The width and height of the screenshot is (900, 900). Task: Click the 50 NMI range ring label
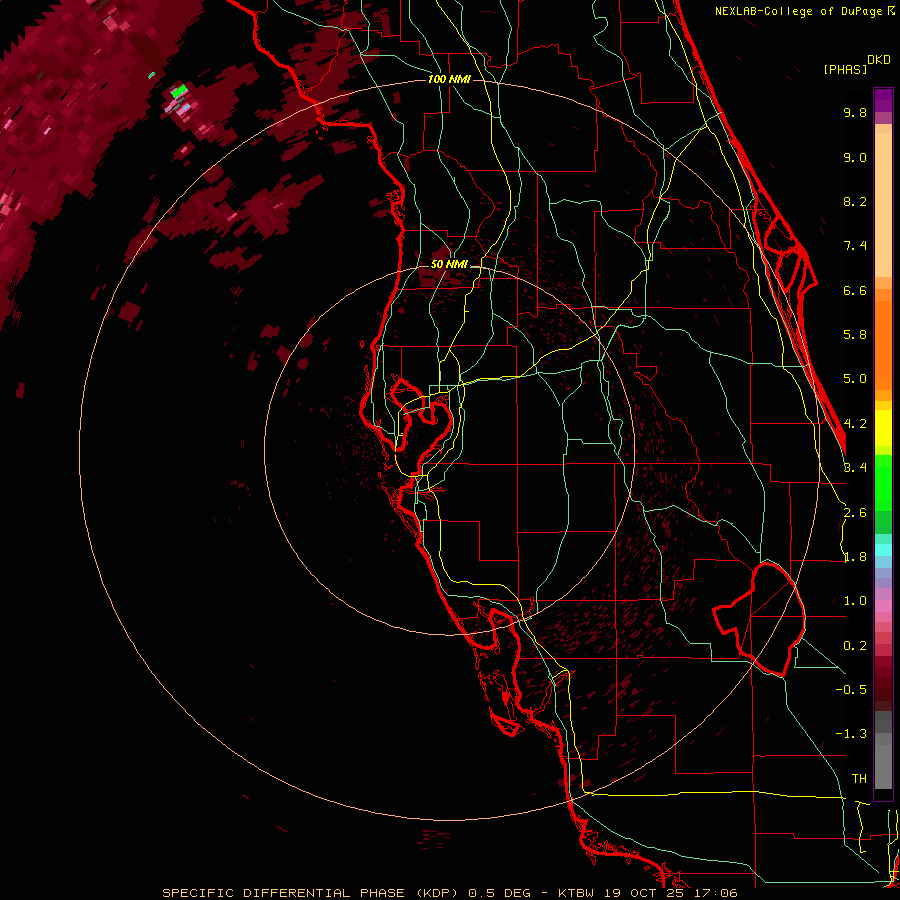point(449,264)
